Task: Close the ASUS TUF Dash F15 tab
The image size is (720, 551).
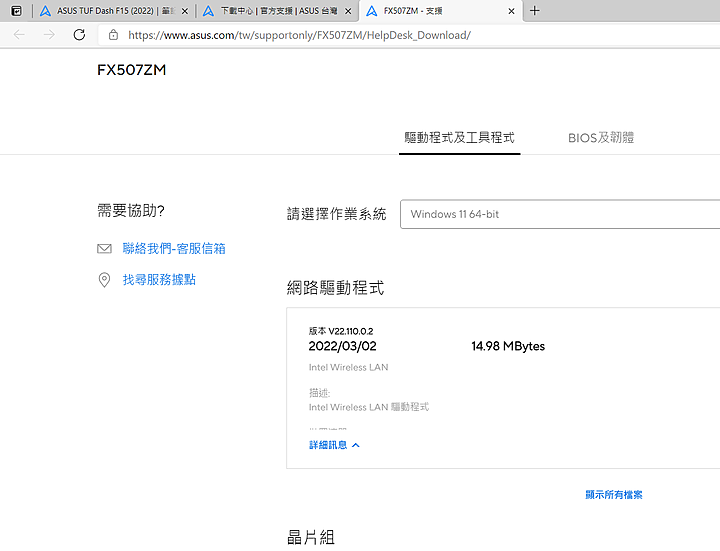Action: tap(185, 11)
